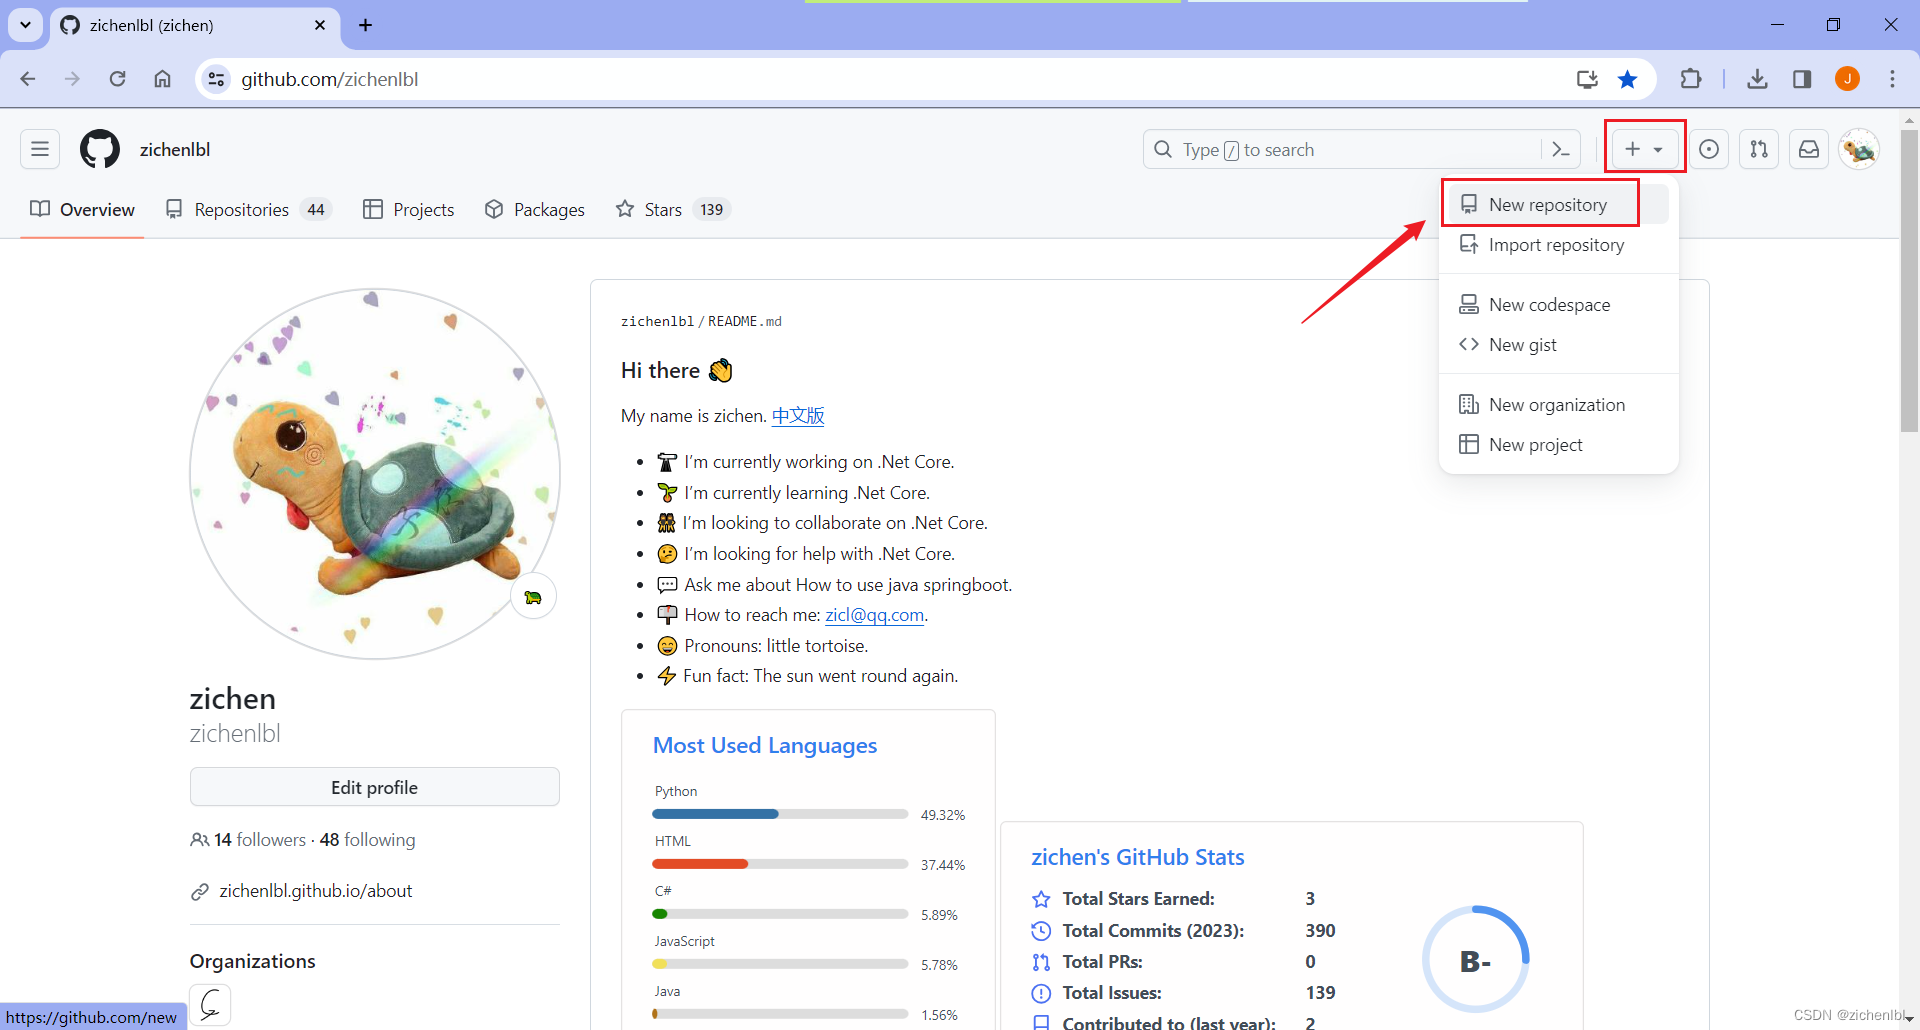Select New gist menu entry
Image resolution: width=1920 pixels, height=1030 pixels.
1558,344
